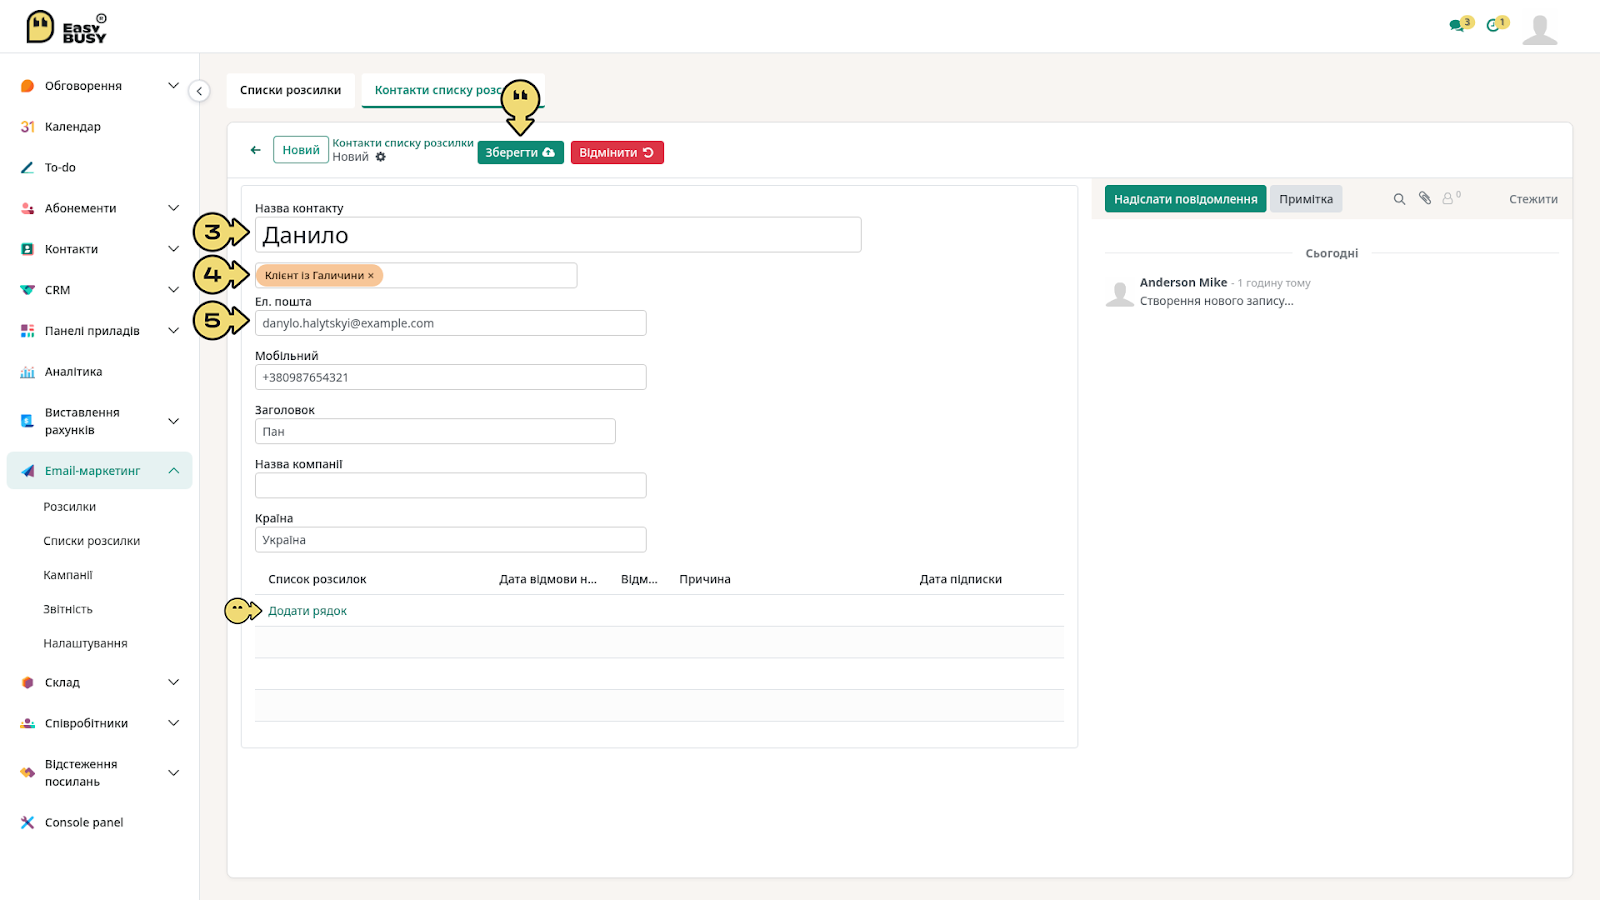Open the EasyBusy logo home

coord(66,27)
